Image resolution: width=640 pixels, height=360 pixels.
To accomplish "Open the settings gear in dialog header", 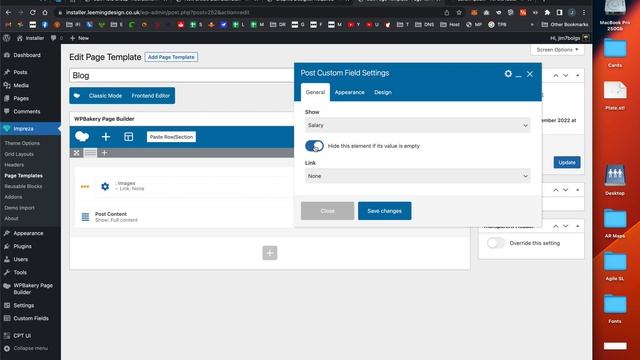I will tap(508, 73).
